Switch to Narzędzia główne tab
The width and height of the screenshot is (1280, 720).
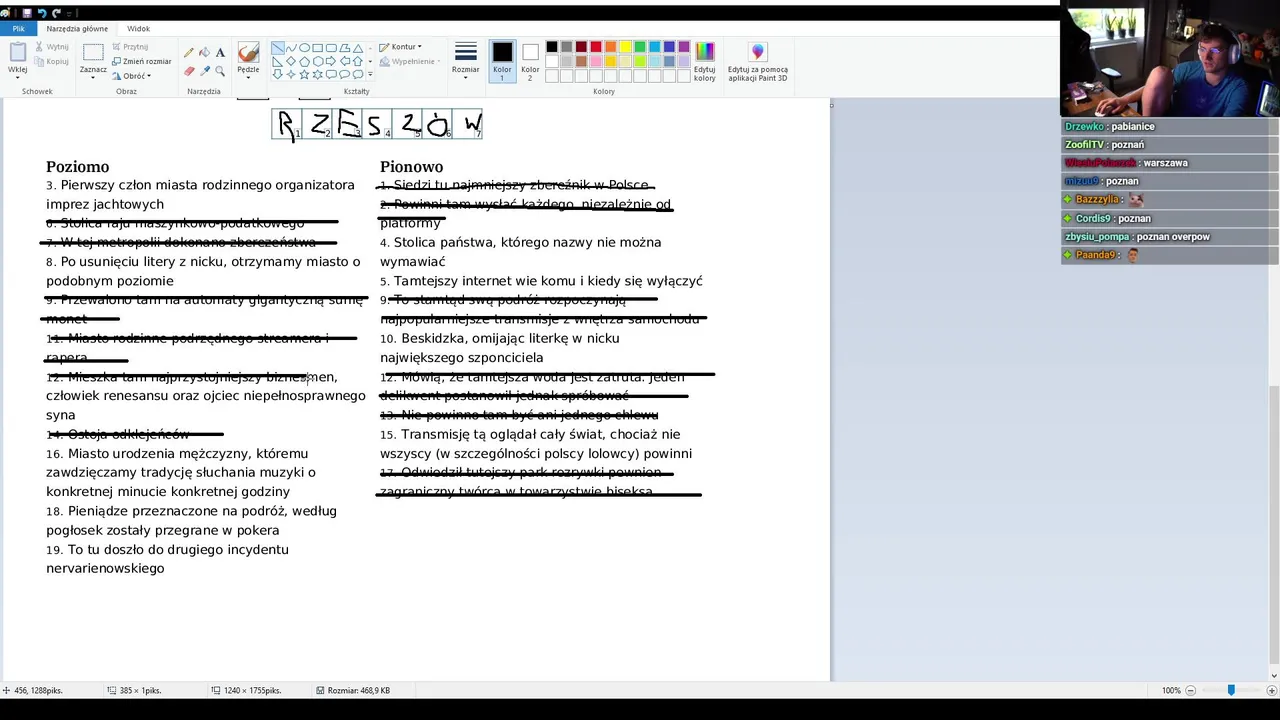tap(77, 29)
